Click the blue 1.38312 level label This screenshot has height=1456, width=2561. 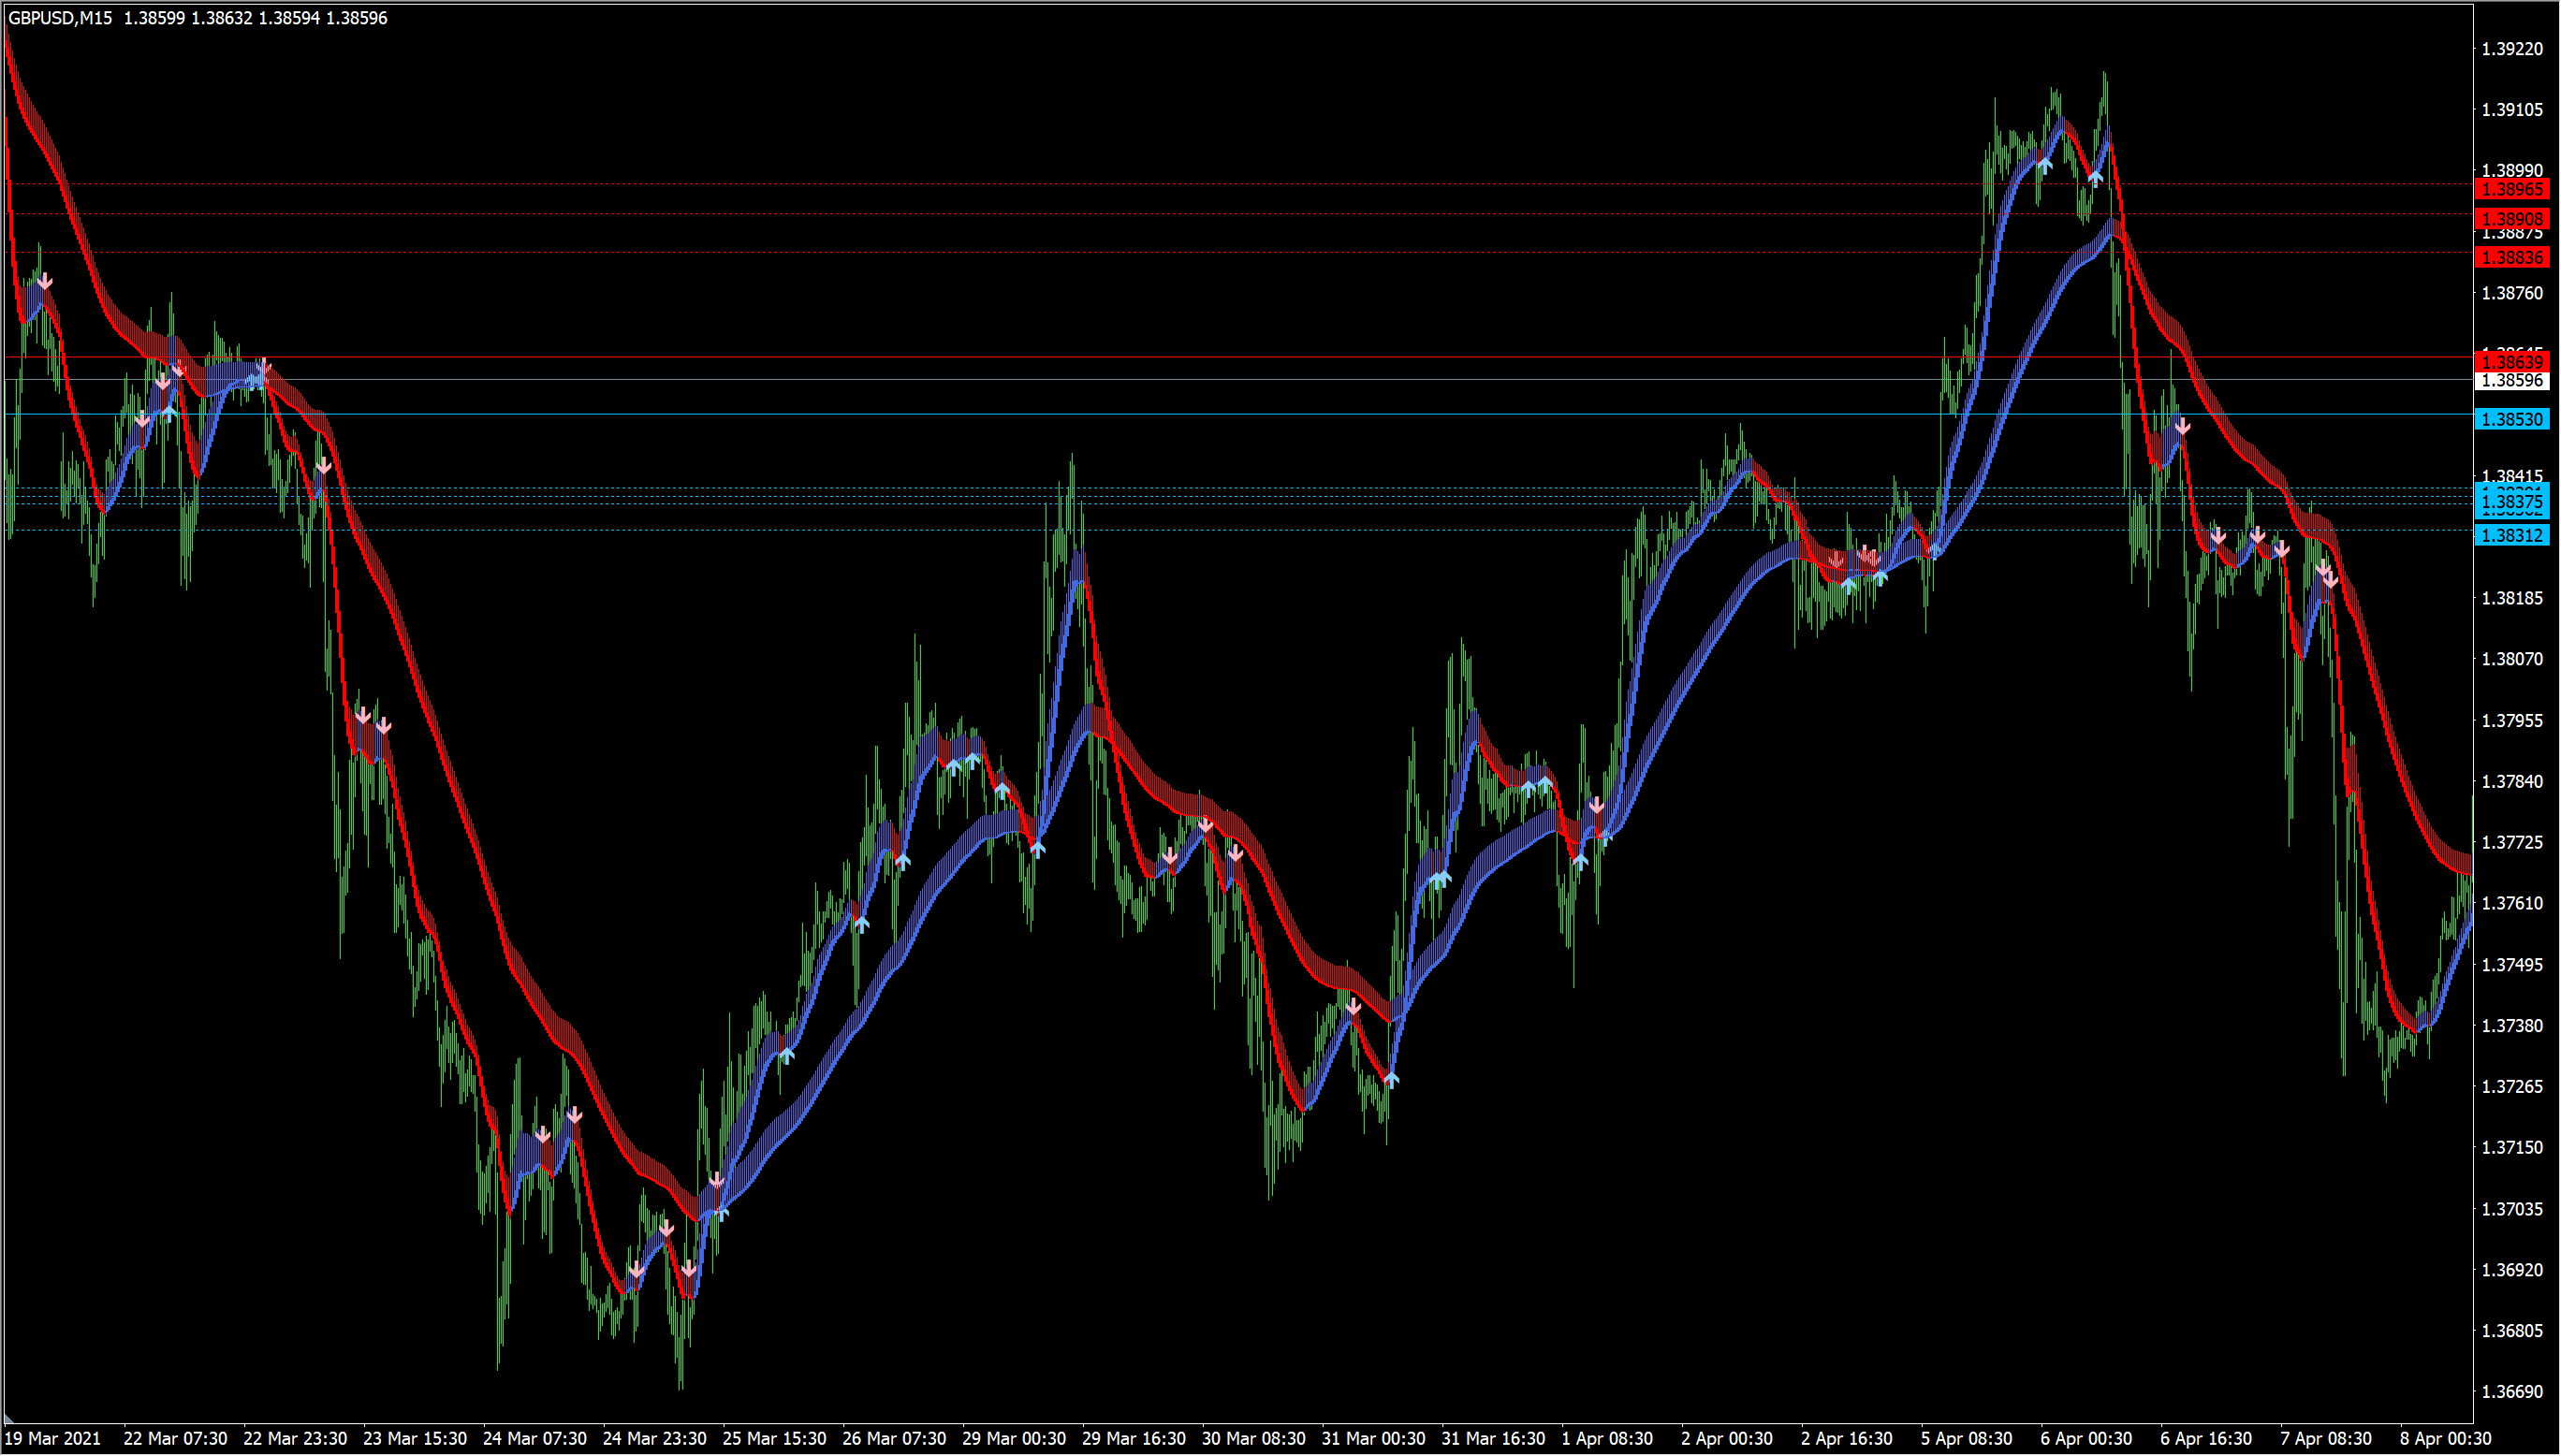pos(2512,535)
